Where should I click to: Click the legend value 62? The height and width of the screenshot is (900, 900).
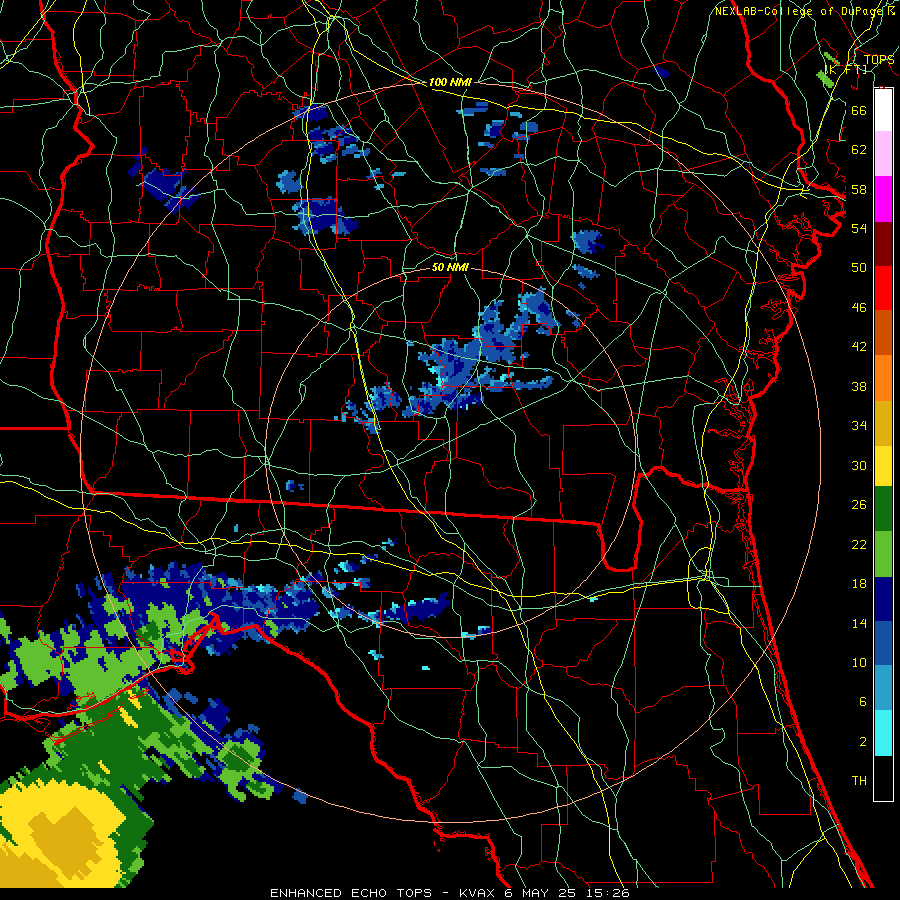859,150
